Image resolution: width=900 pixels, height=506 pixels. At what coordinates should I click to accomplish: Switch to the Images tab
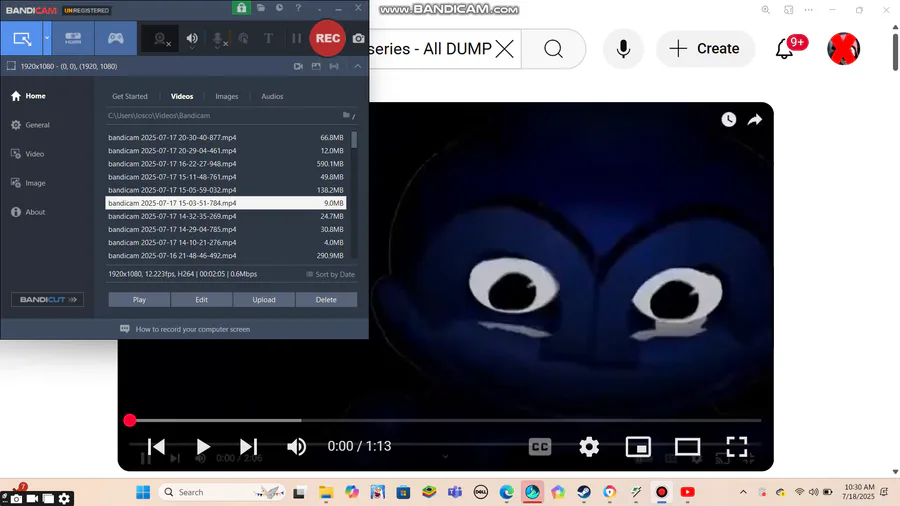(227, 96)
